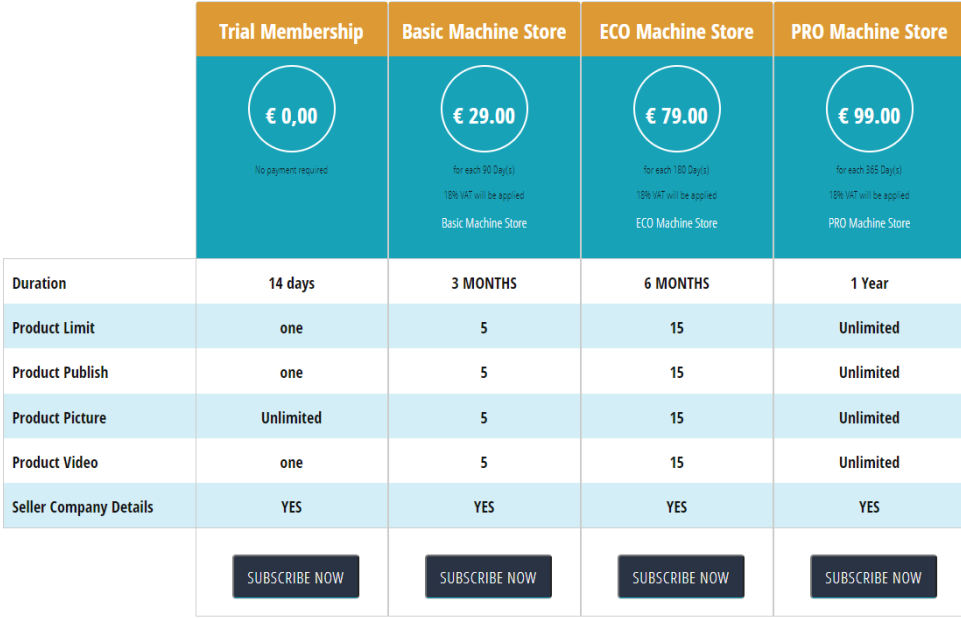Select the € 79.00 price circle

pyautogui.click(x=677, y=116)
